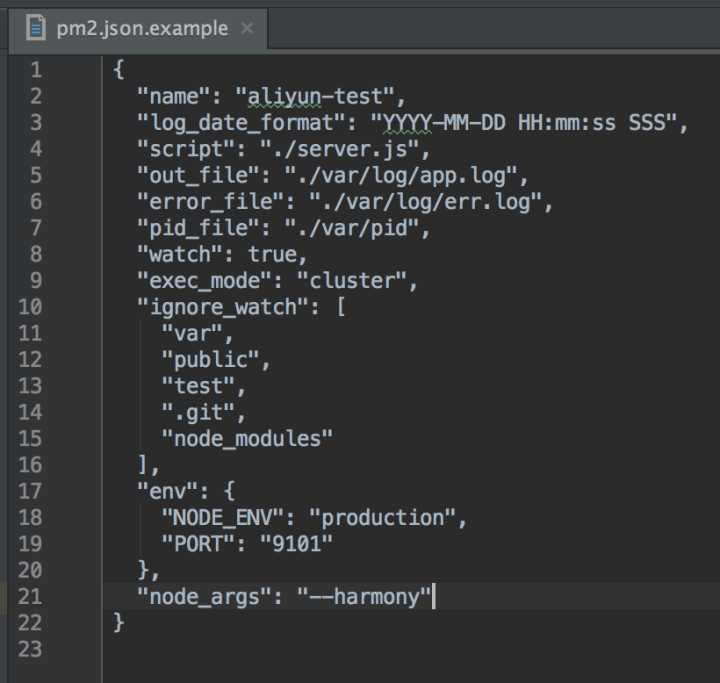The height and width of the screenshot is (683, 720).
Task: Click the "log_date_format" key
Action: (242, 123)
